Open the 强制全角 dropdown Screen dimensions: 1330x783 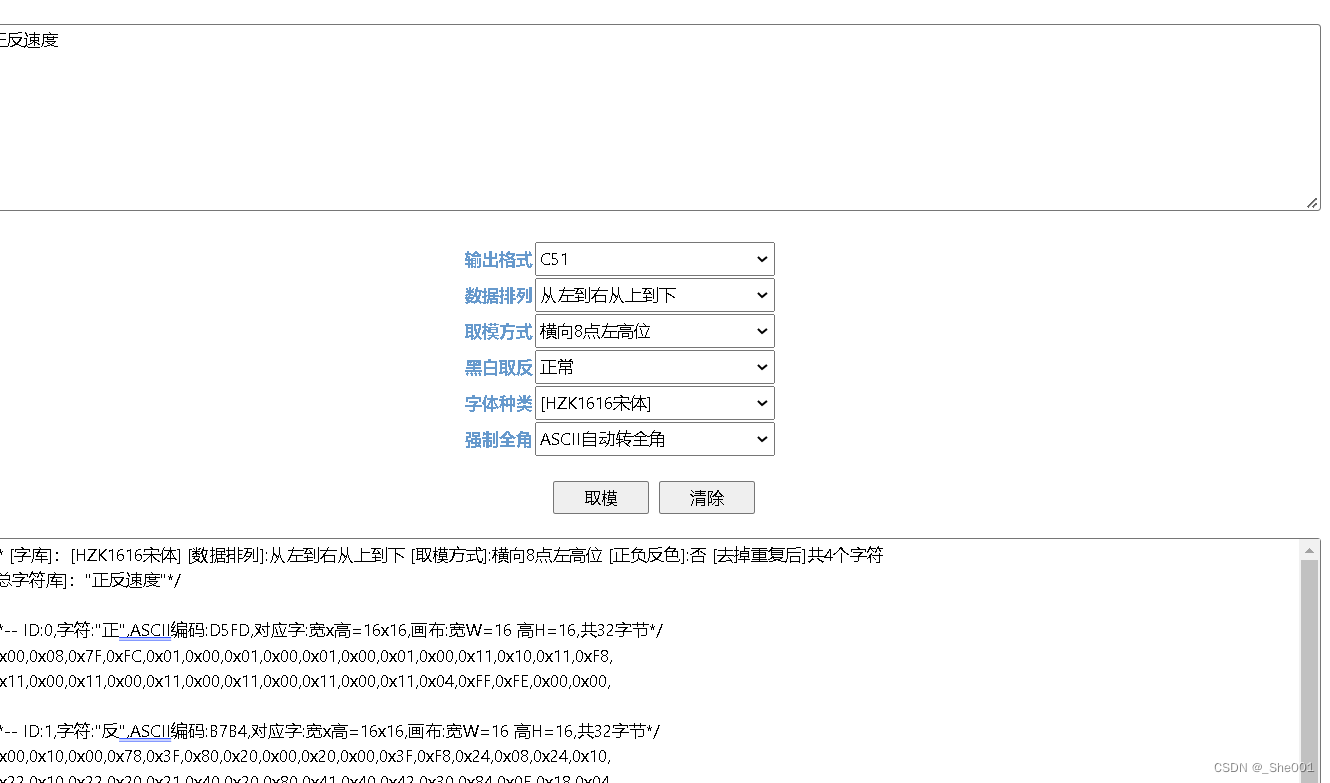[x=655, y=439]
